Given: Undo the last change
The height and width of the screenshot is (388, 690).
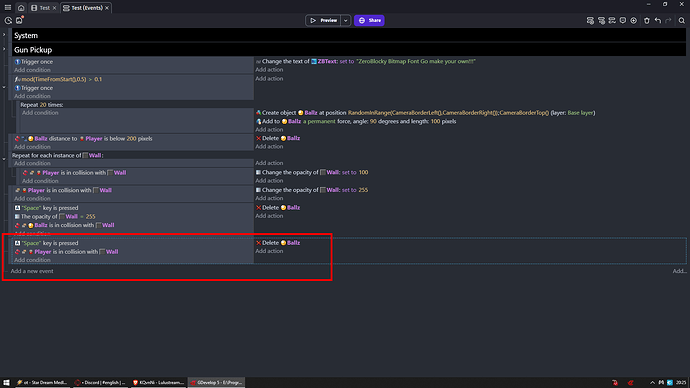Looking at the screenshot, I should [657, 21].
